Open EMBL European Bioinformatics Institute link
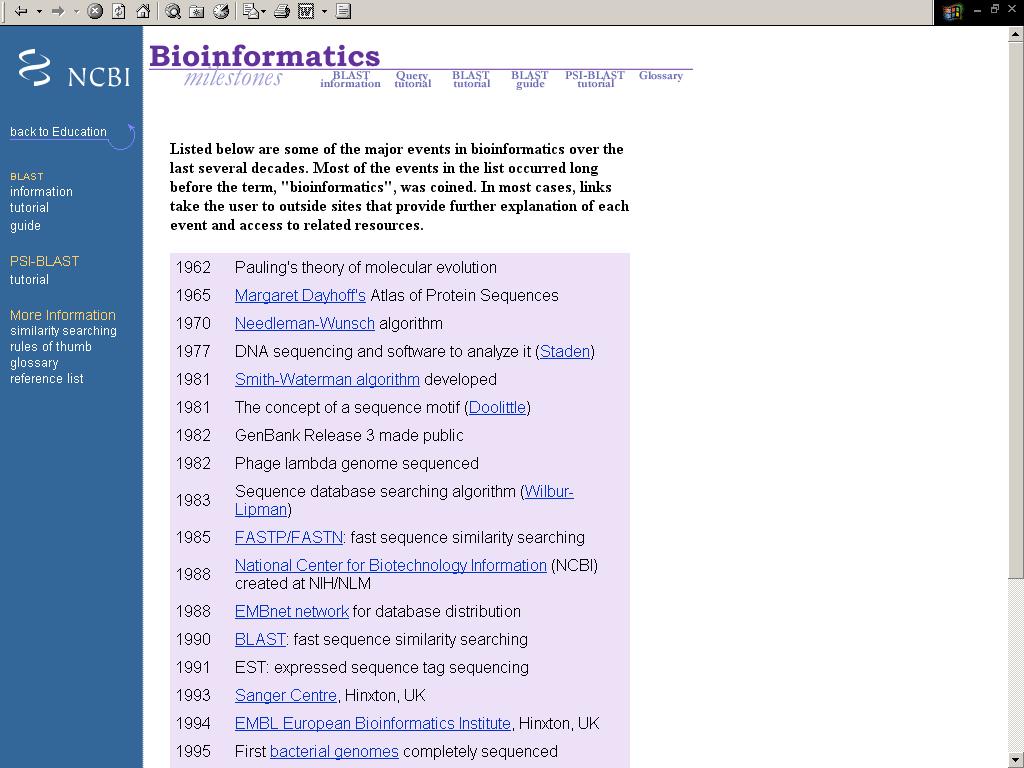 pos(373,724)
